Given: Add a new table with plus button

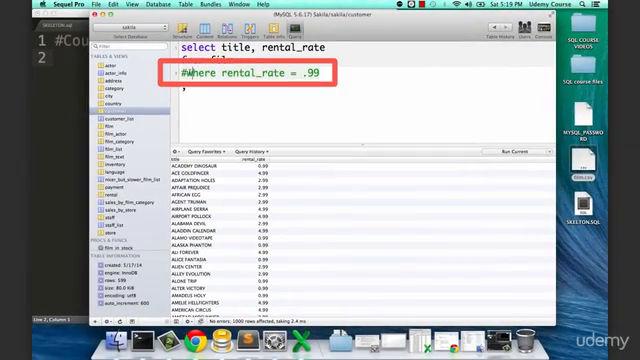Looking at the screenshot, I should coord(95,322).
